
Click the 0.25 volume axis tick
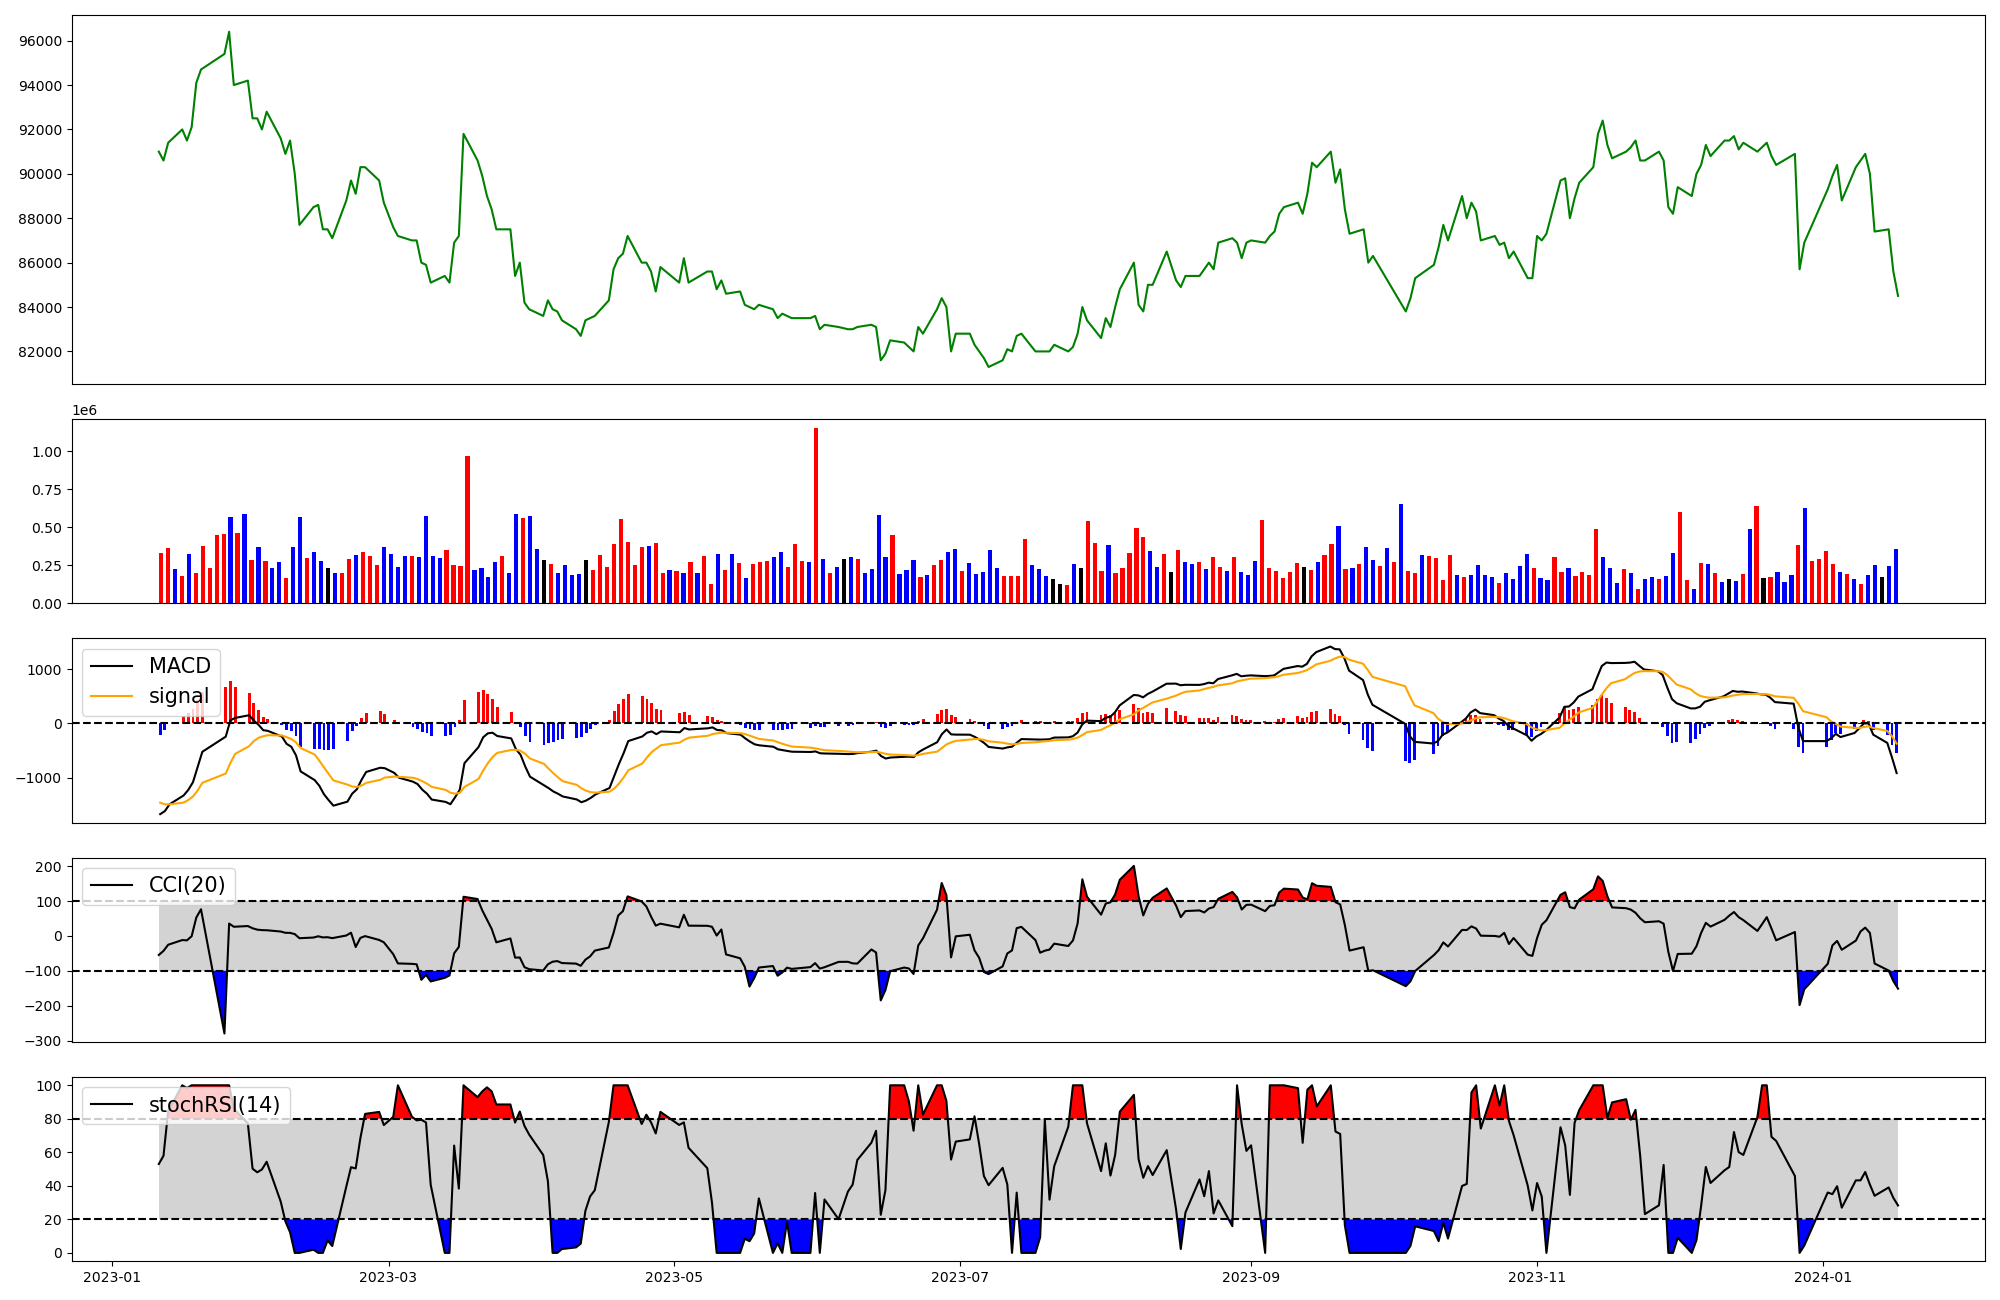click(47, 566)
